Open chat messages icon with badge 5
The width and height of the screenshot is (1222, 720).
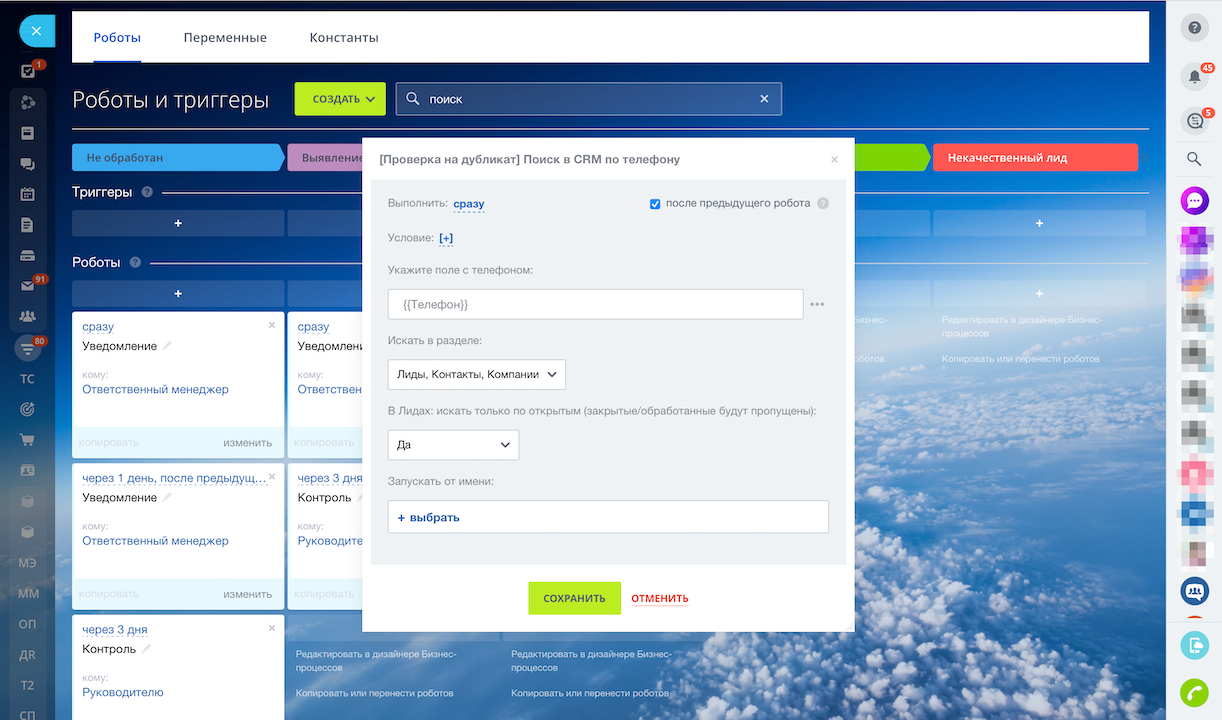coord(1194,121)
